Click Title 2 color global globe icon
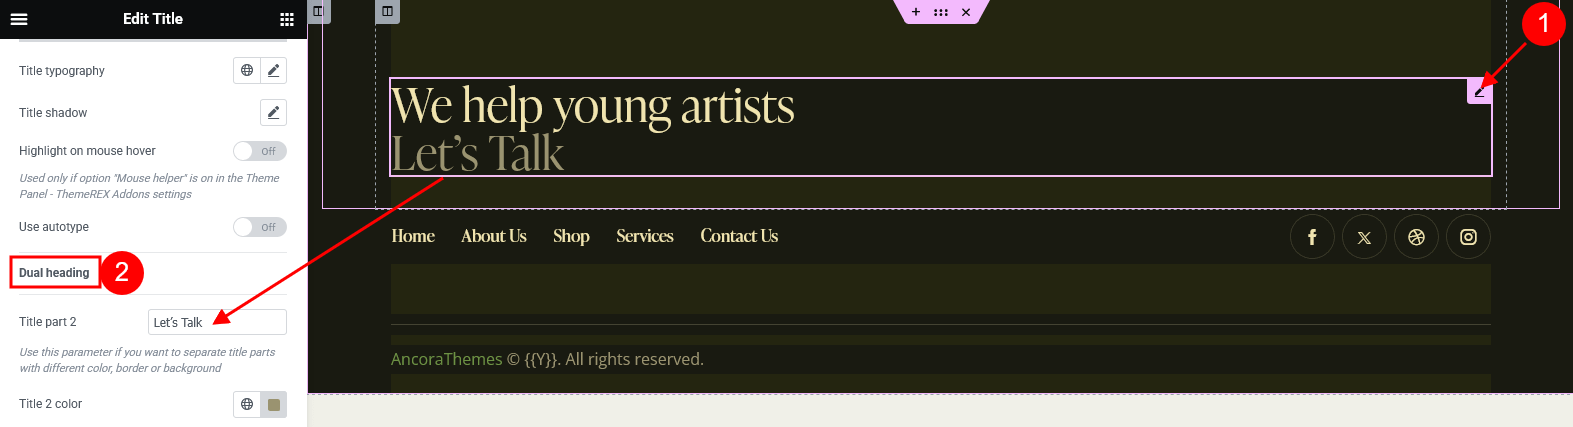Viewport: 1573px width, 427px height. pyautogui.click(x=247, y=404)
